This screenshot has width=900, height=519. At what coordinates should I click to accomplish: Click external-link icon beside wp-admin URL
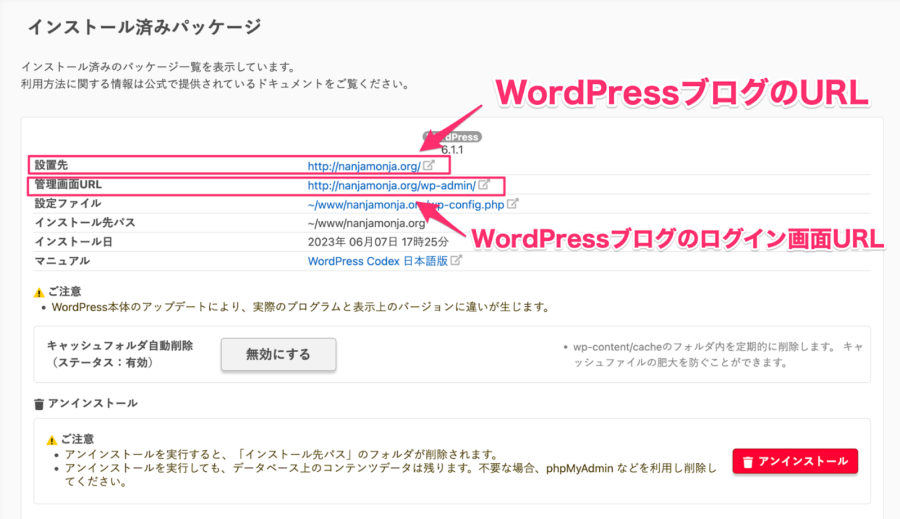[x=484, y=185]
